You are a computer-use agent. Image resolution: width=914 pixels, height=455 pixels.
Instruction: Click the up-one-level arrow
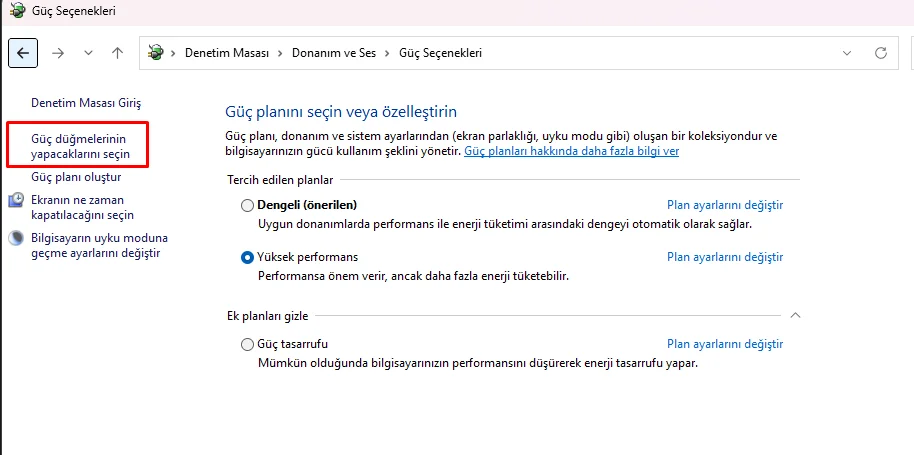pos(117,53)
